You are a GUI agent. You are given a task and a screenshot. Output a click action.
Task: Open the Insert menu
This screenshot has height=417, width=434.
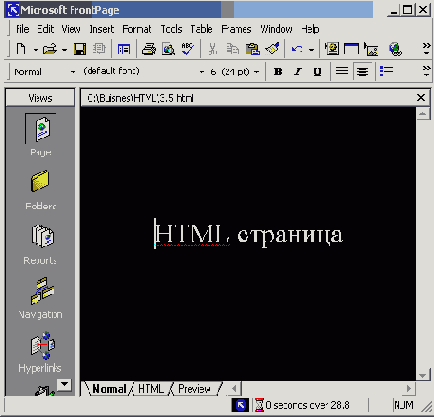pos(102,29)
